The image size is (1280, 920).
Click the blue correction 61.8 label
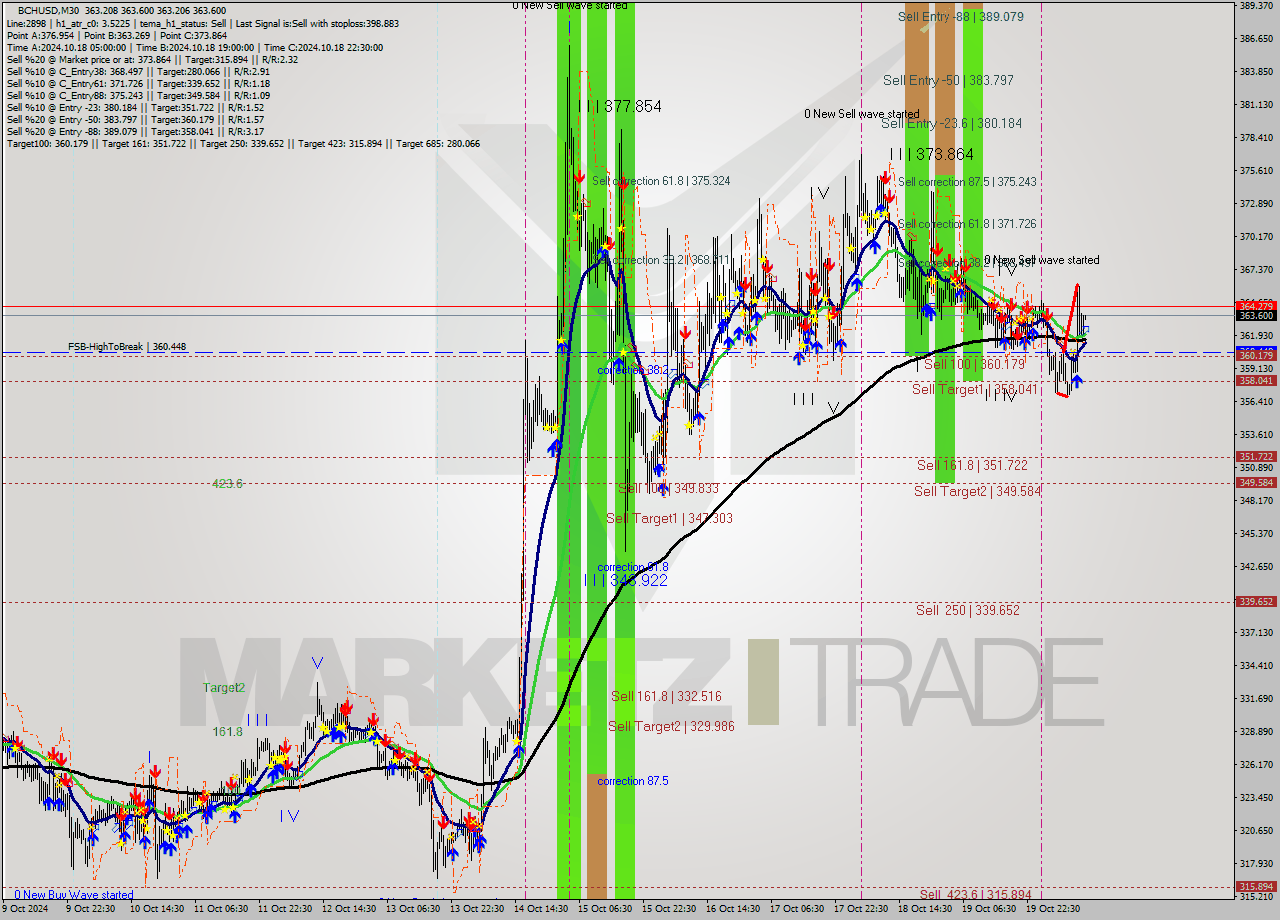click(633, 567)
